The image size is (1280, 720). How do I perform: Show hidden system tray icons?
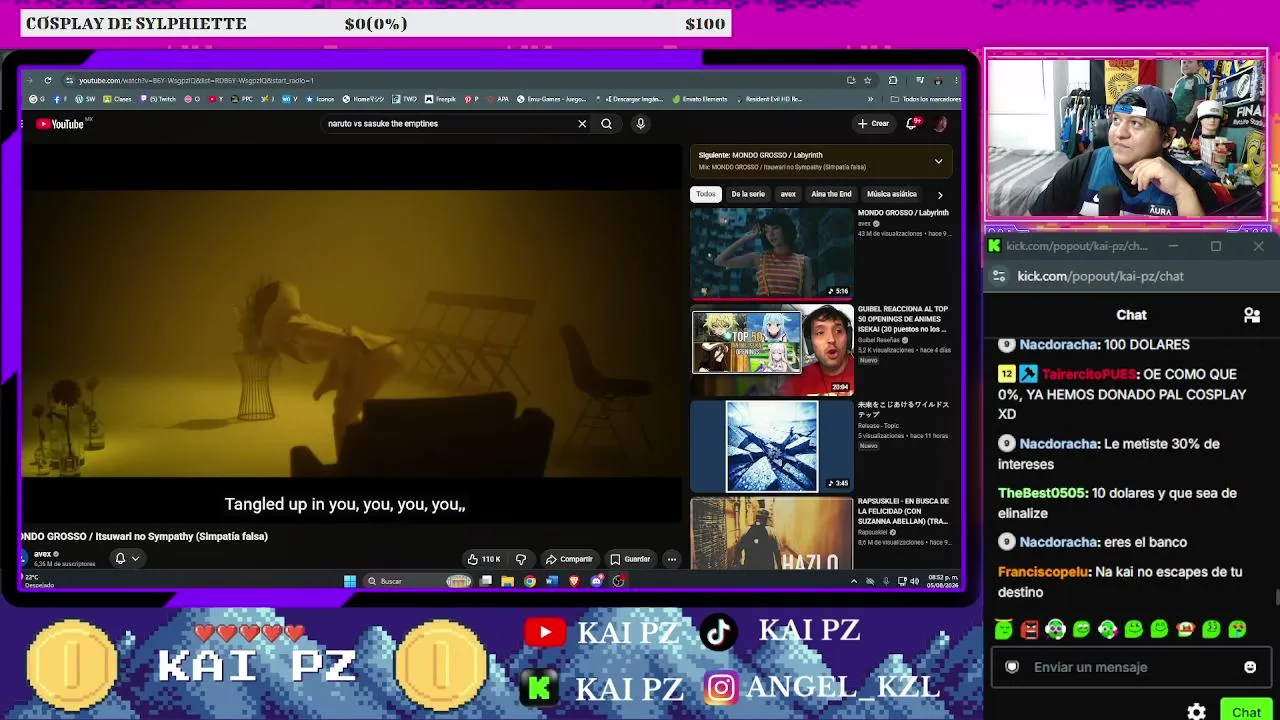(853, 581)
